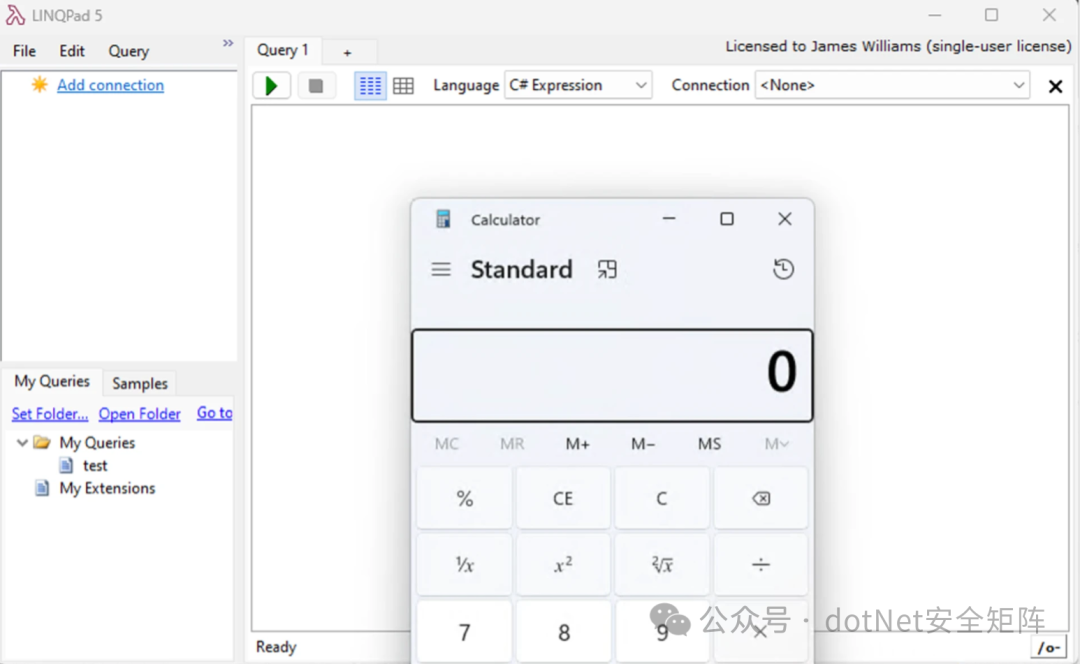This screenshot has height=664, width=1080.
Task: Click the Set Folder... link
Action: click(x=50, y=414)
